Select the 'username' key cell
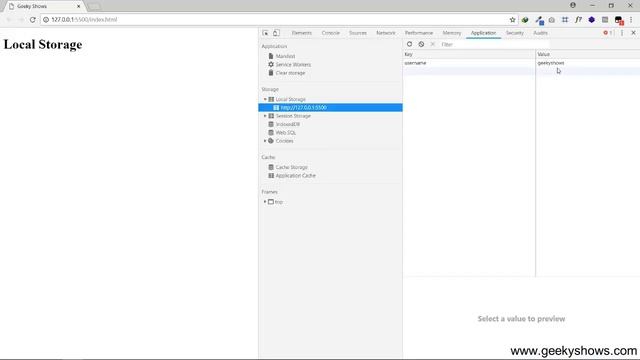The height and width of the screenshot is (360, 640). coord(469,63)
